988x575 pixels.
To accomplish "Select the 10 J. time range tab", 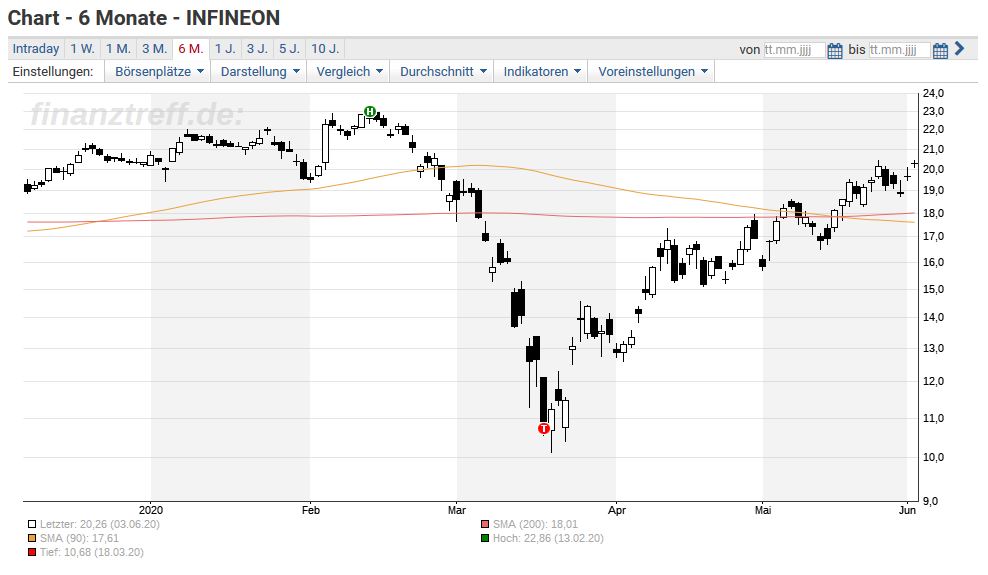I will [325, 49].
